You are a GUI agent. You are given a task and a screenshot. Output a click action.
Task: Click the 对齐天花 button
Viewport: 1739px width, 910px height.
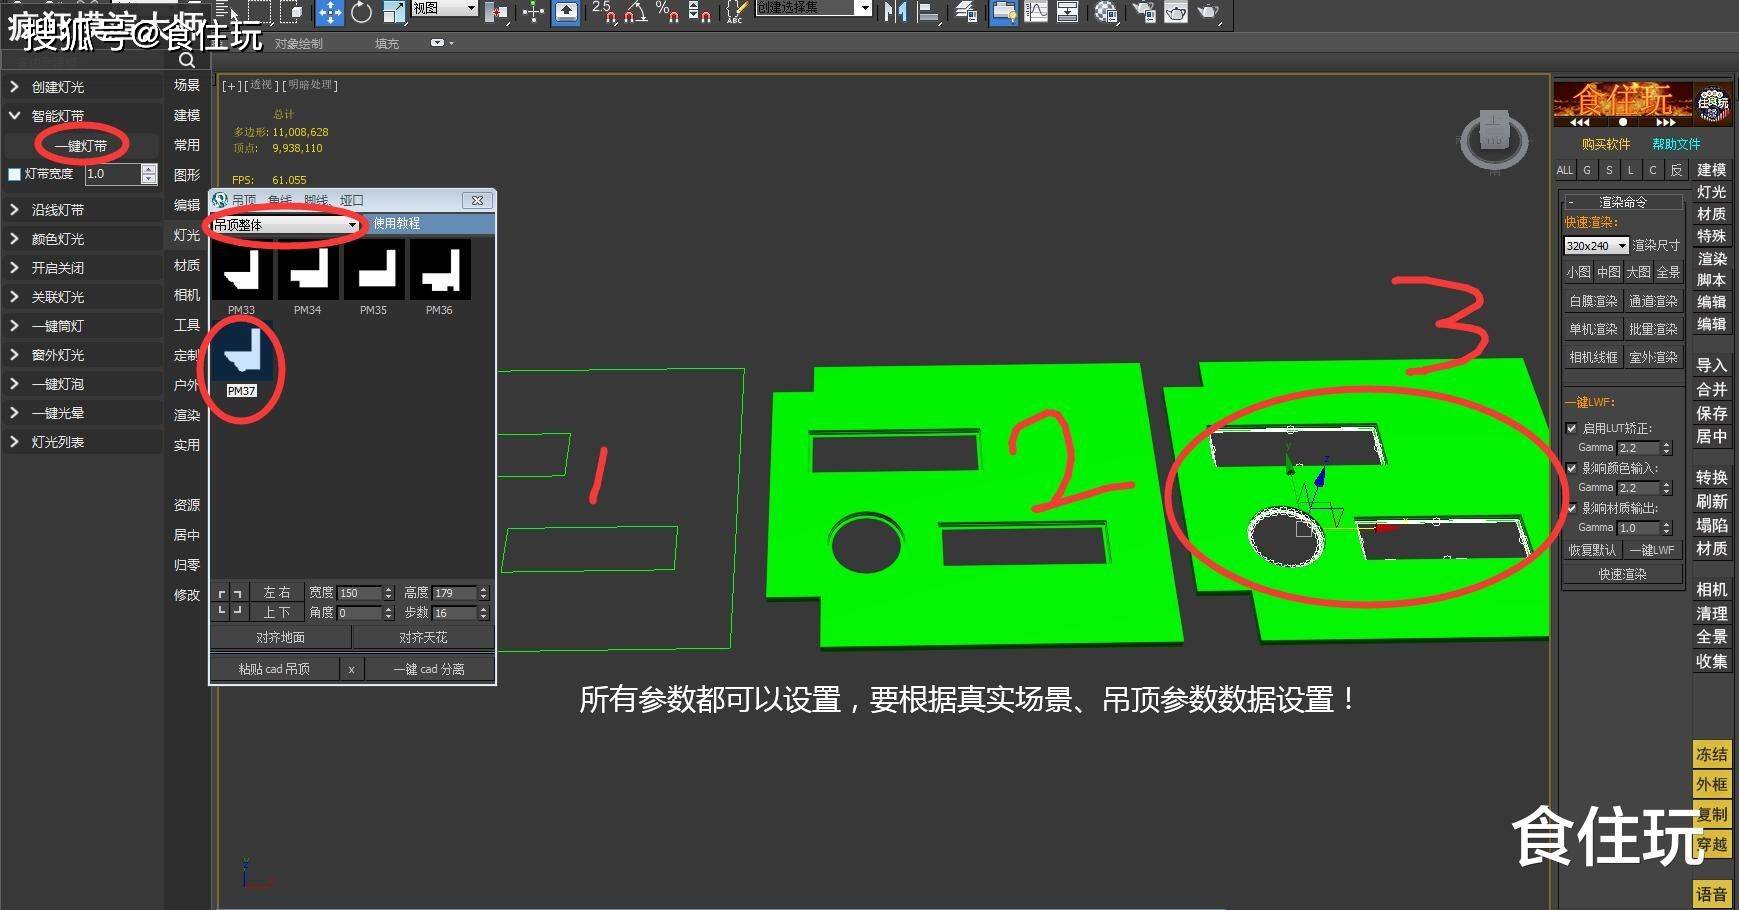[x=421, y=637]
